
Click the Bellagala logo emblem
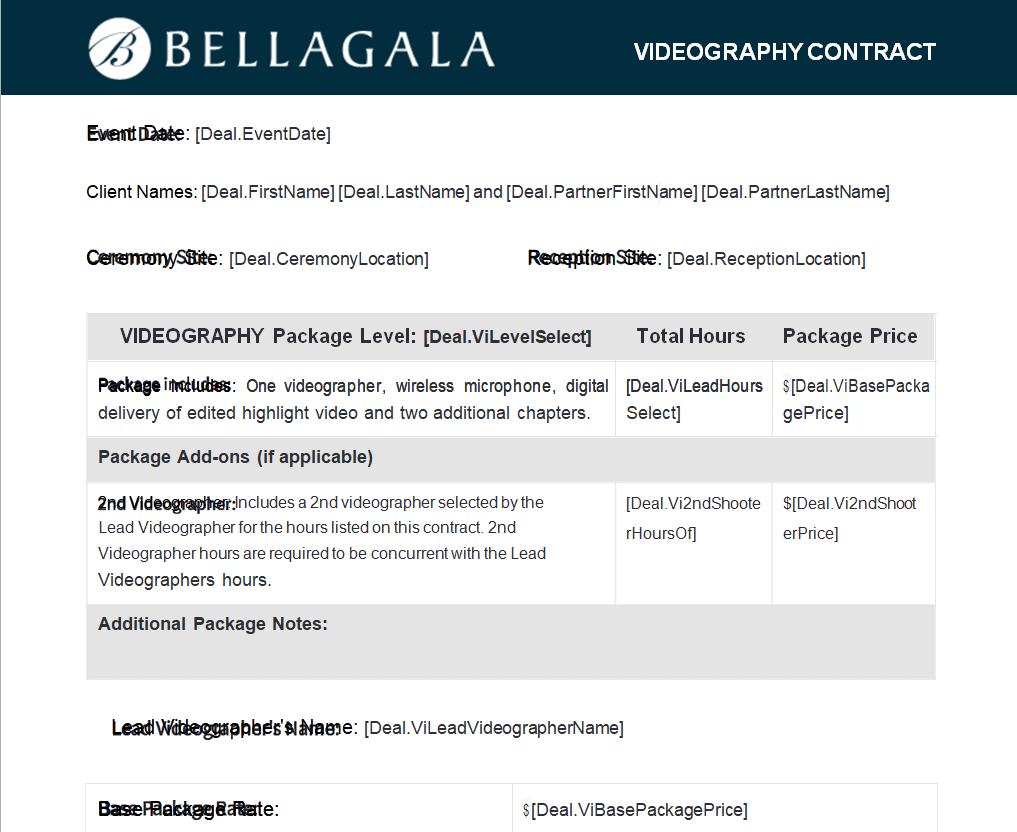(119, 48)
